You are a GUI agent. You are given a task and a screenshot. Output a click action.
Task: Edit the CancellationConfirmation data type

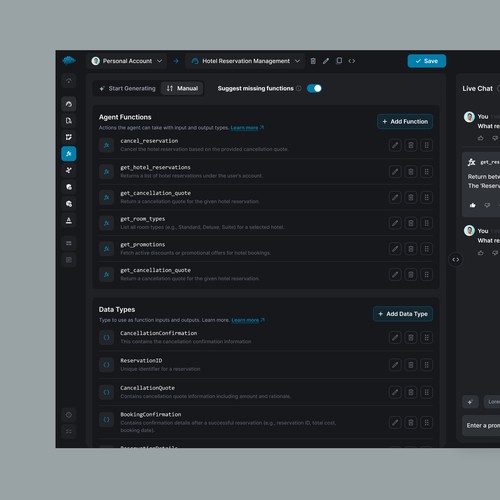click(395, 338)
